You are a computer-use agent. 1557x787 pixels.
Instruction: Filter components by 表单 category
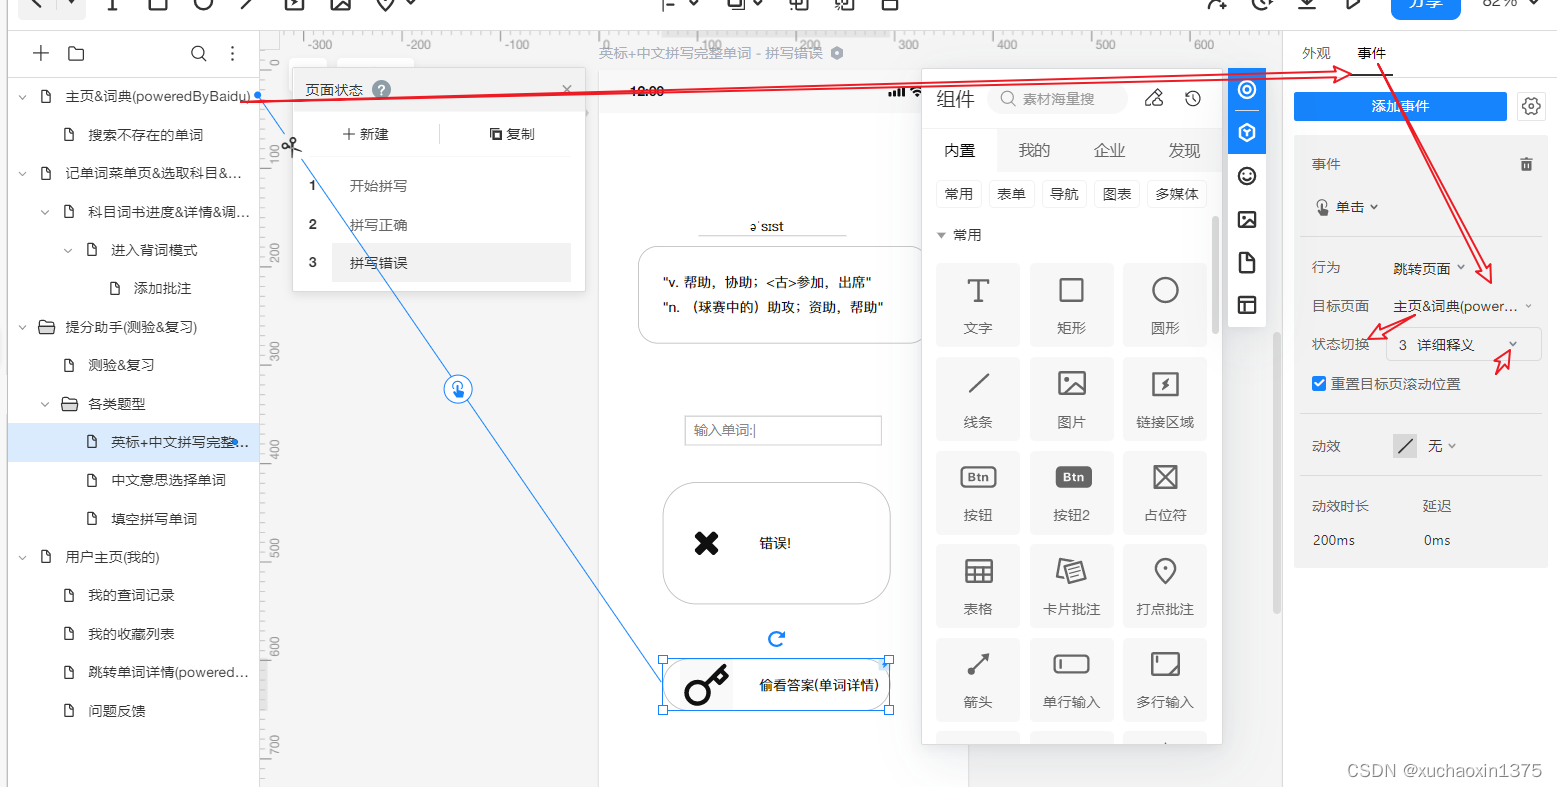coord(1011,194)
